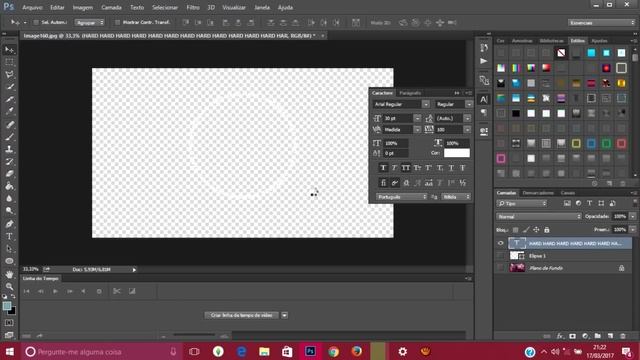Toggle Faux Italic in Character panel
The height and width of the screenshot is (360, 640).
394,168
